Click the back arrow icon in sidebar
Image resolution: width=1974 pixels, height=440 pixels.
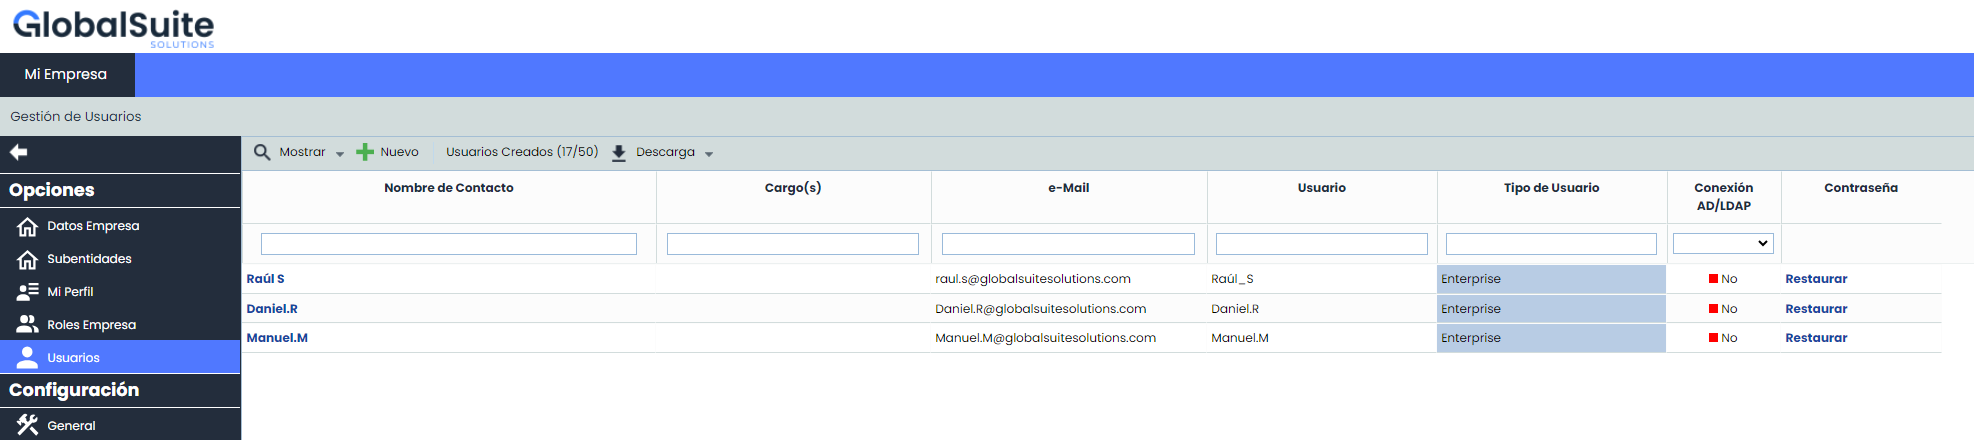pyautogui.click(x=18, y=152)
